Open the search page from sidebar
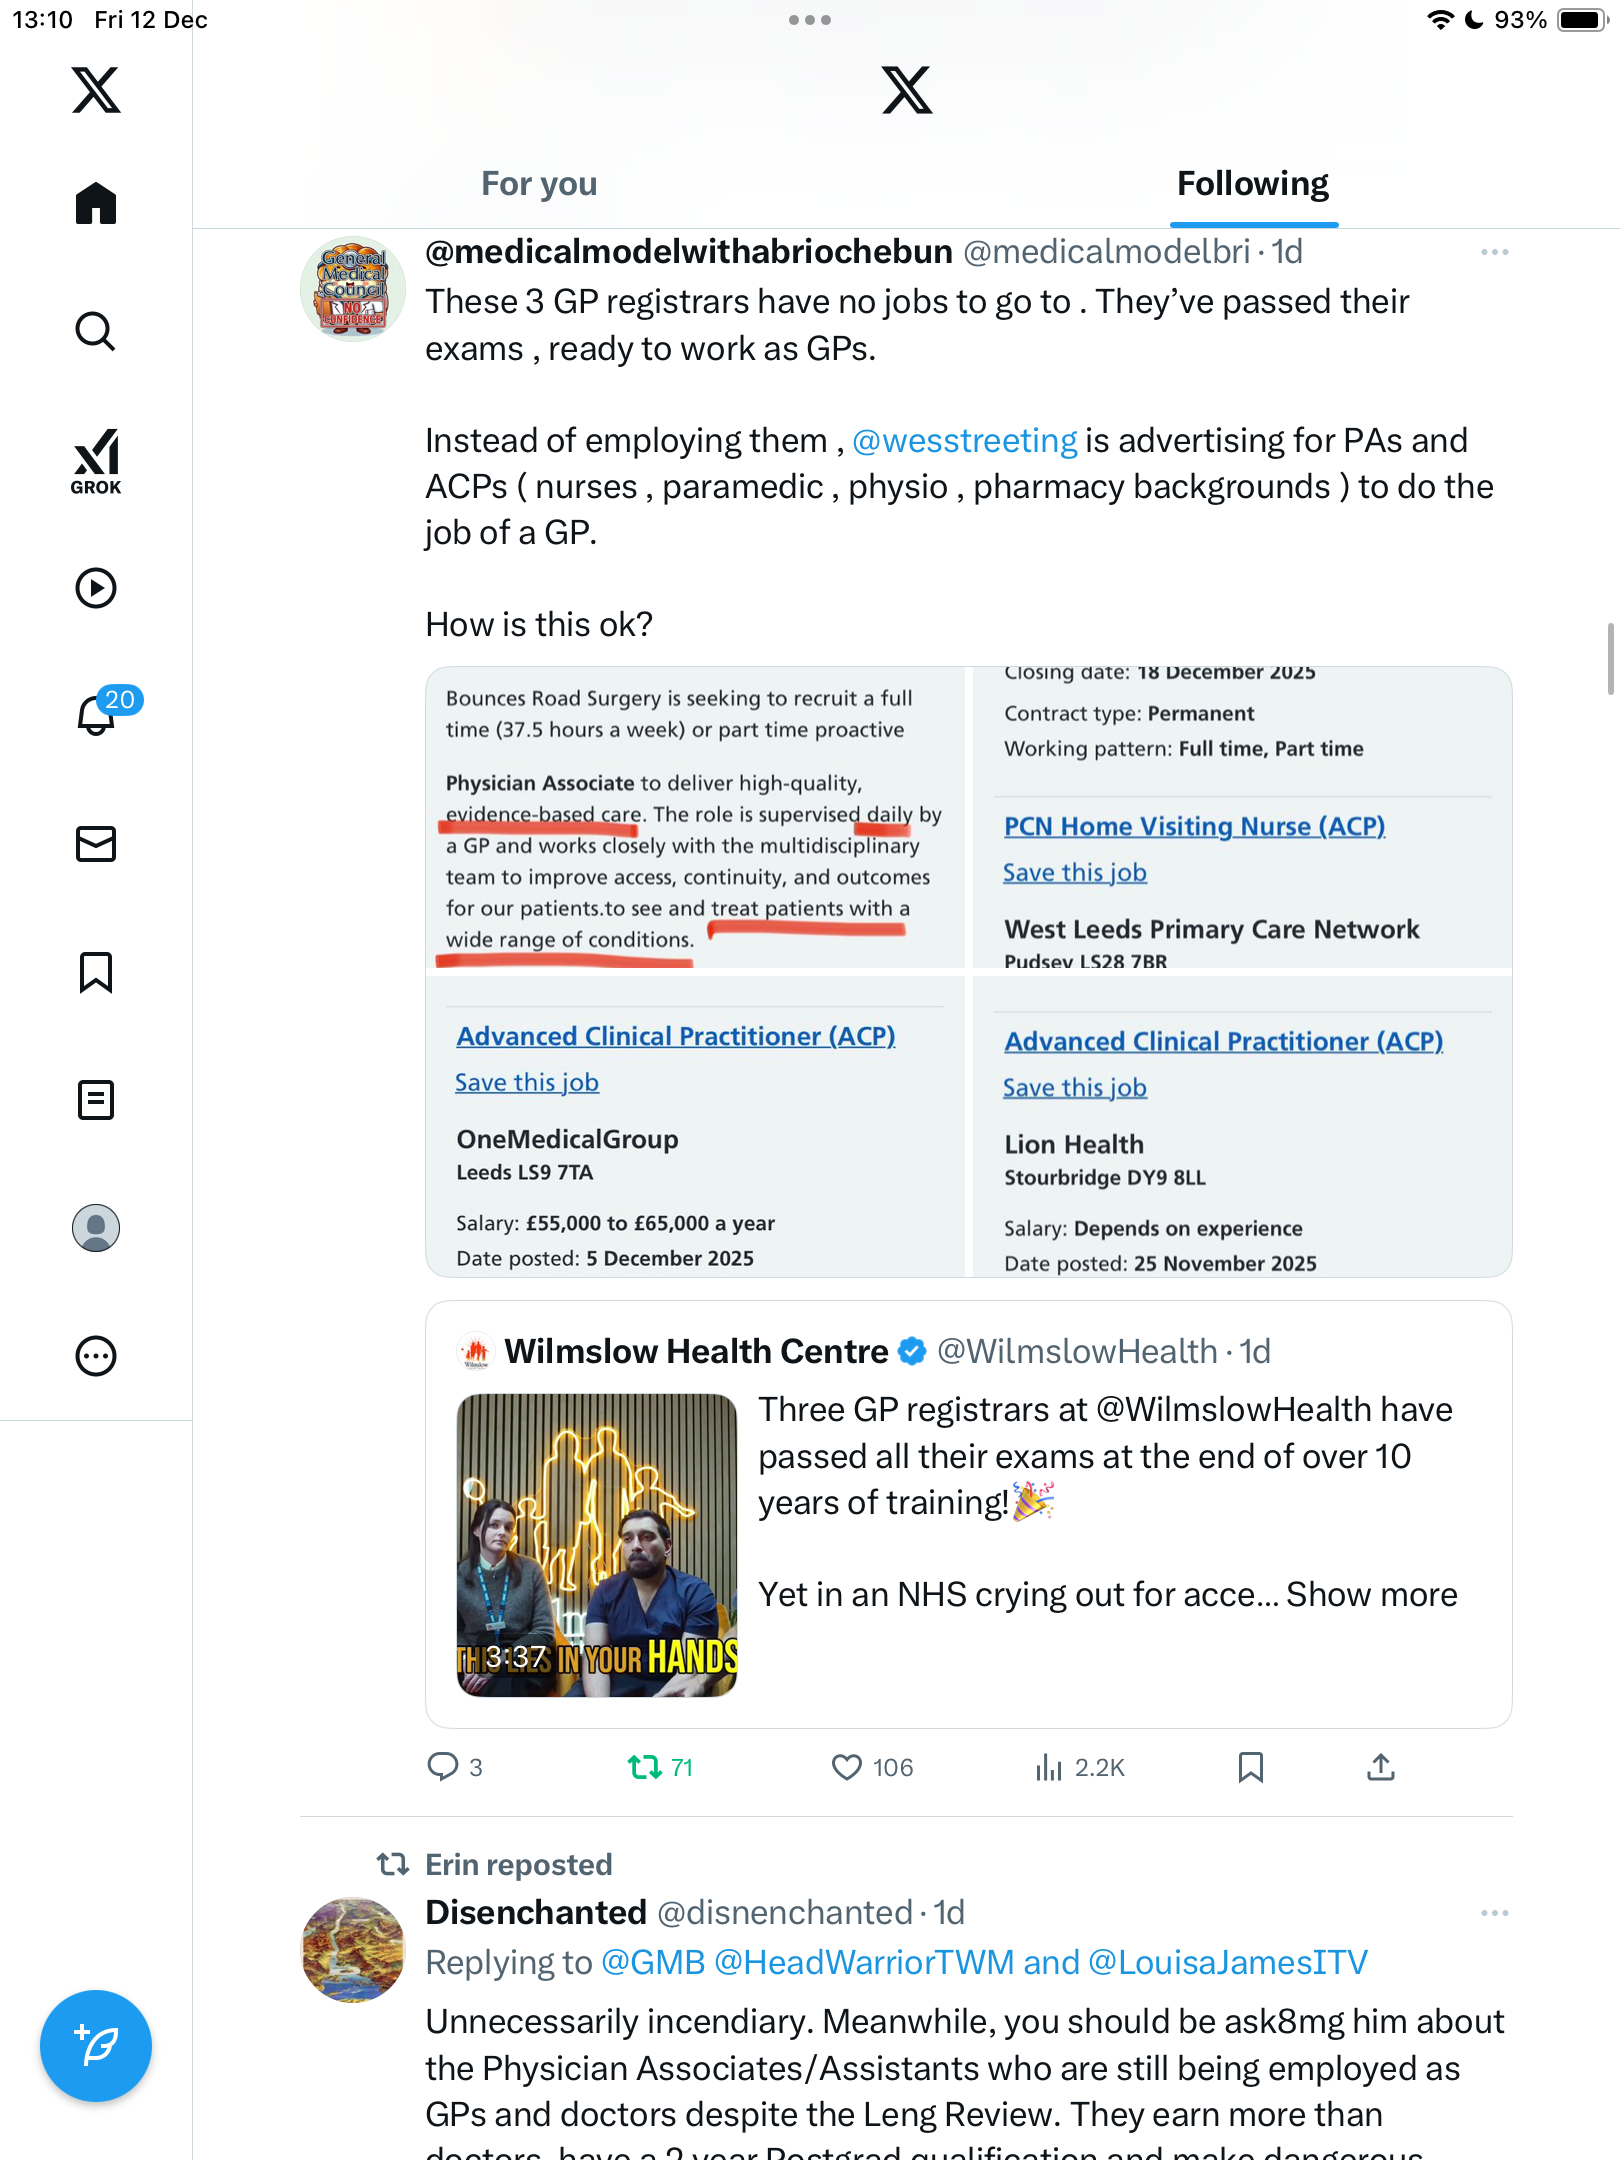 pyautogui.click(x=96, y=331)
